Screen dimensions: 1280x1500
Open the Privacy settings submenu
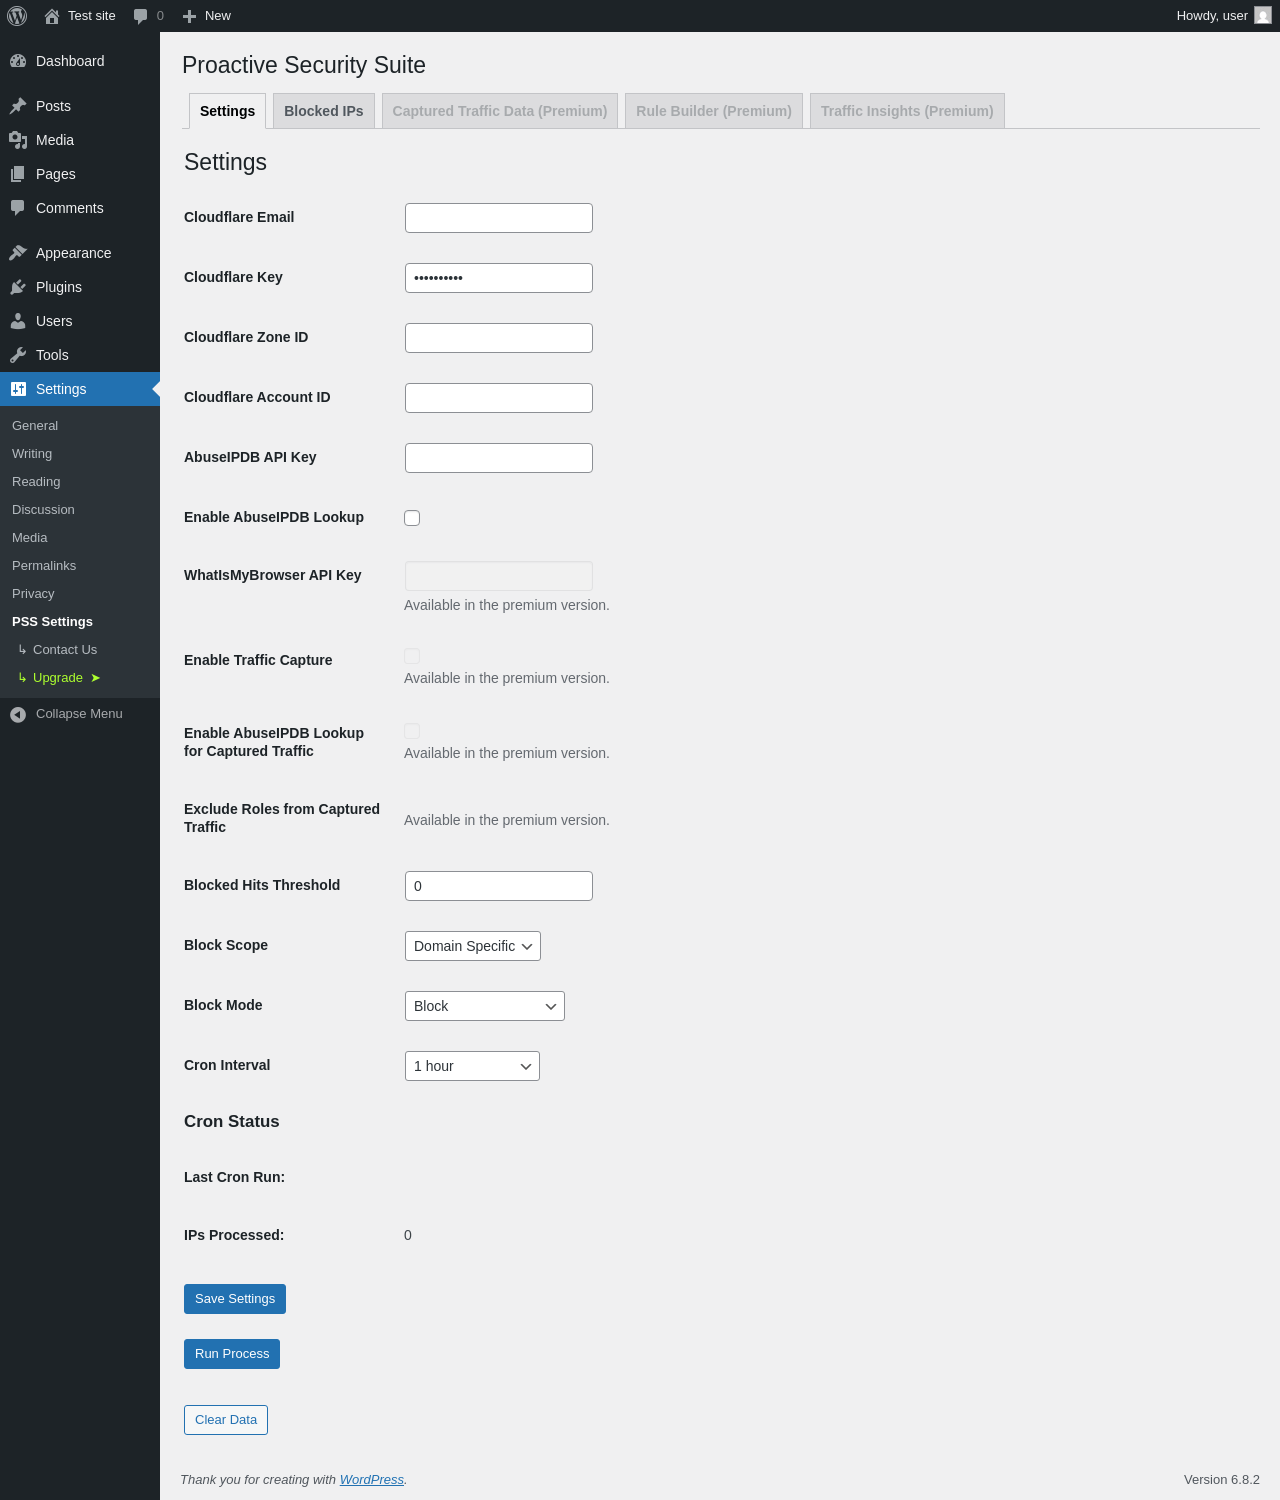click(80, 594)
